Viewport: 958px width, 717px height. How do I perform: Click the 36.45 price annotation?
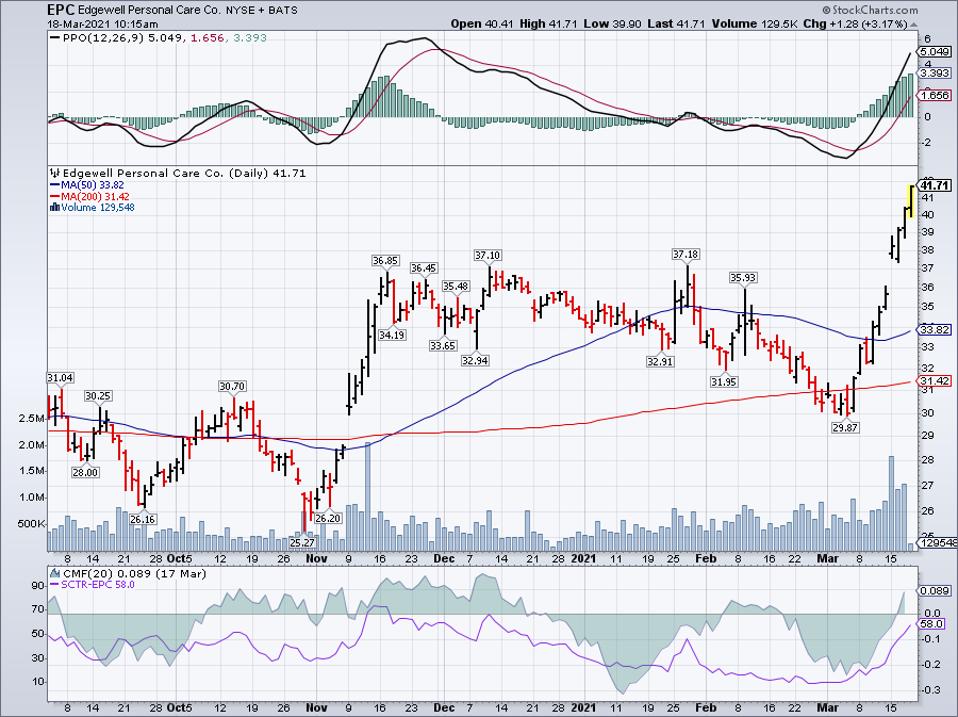point(423,268)
